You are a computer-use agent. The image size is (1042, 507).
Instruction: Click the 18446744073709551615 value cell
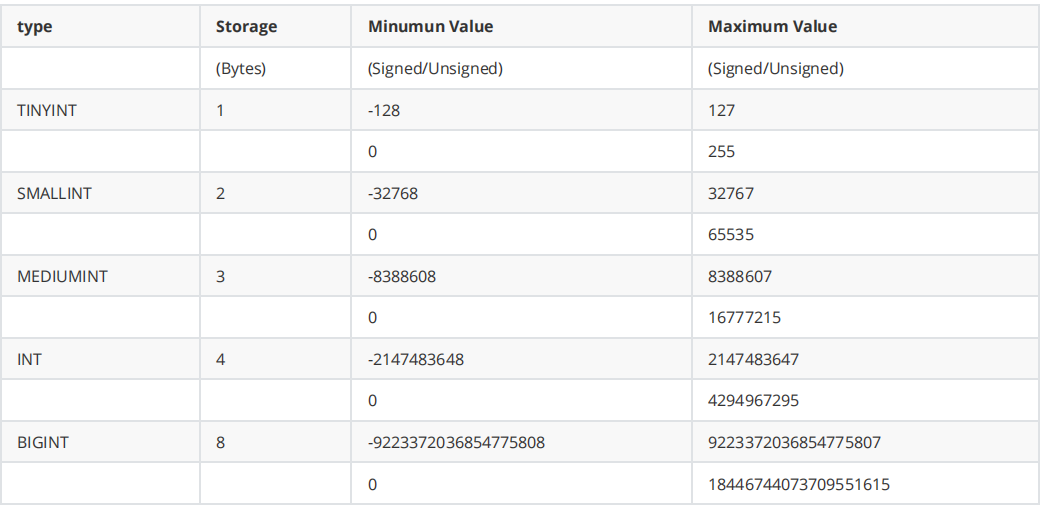[799, 484]
